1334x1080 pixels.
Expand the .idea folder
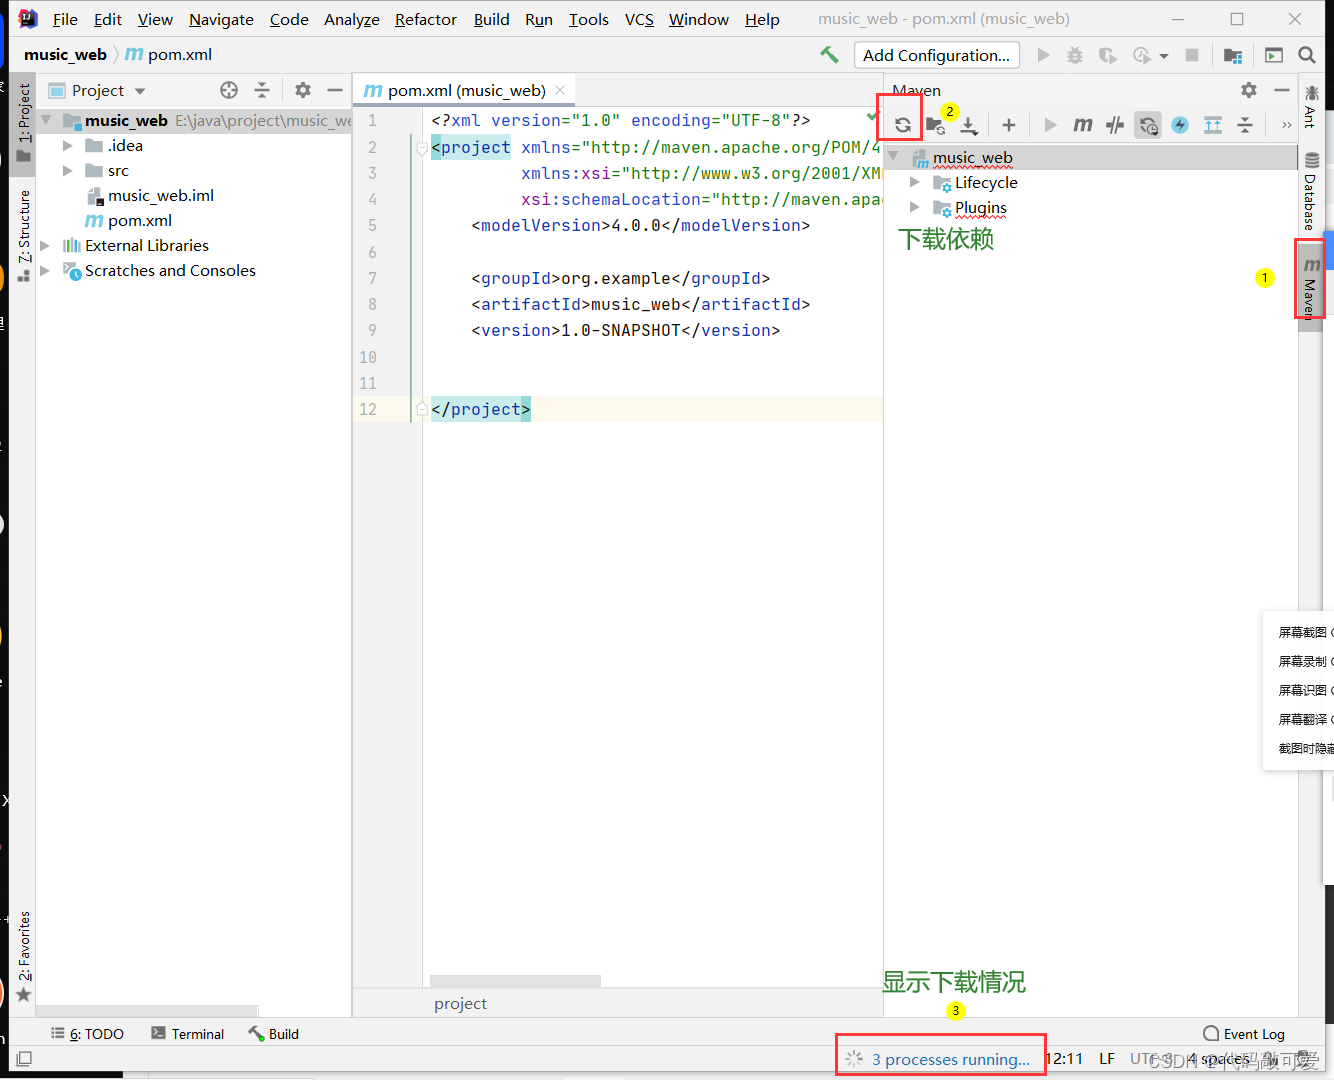68,146
